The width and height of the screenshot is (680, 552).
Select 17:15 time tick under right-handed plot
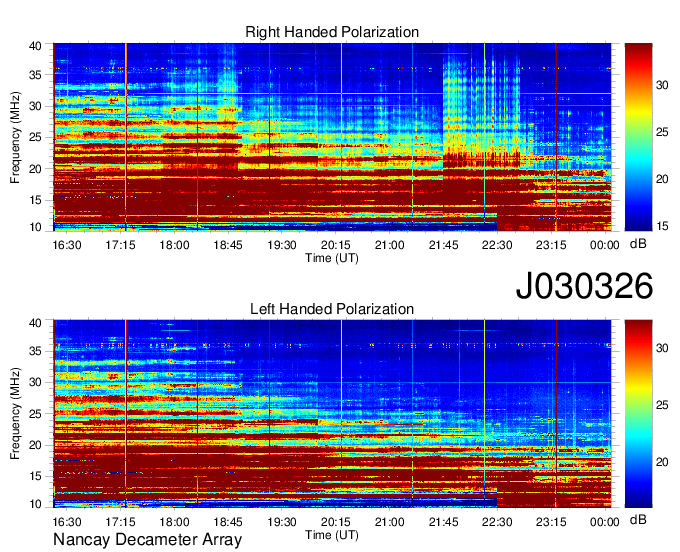[x=121, y=245]
